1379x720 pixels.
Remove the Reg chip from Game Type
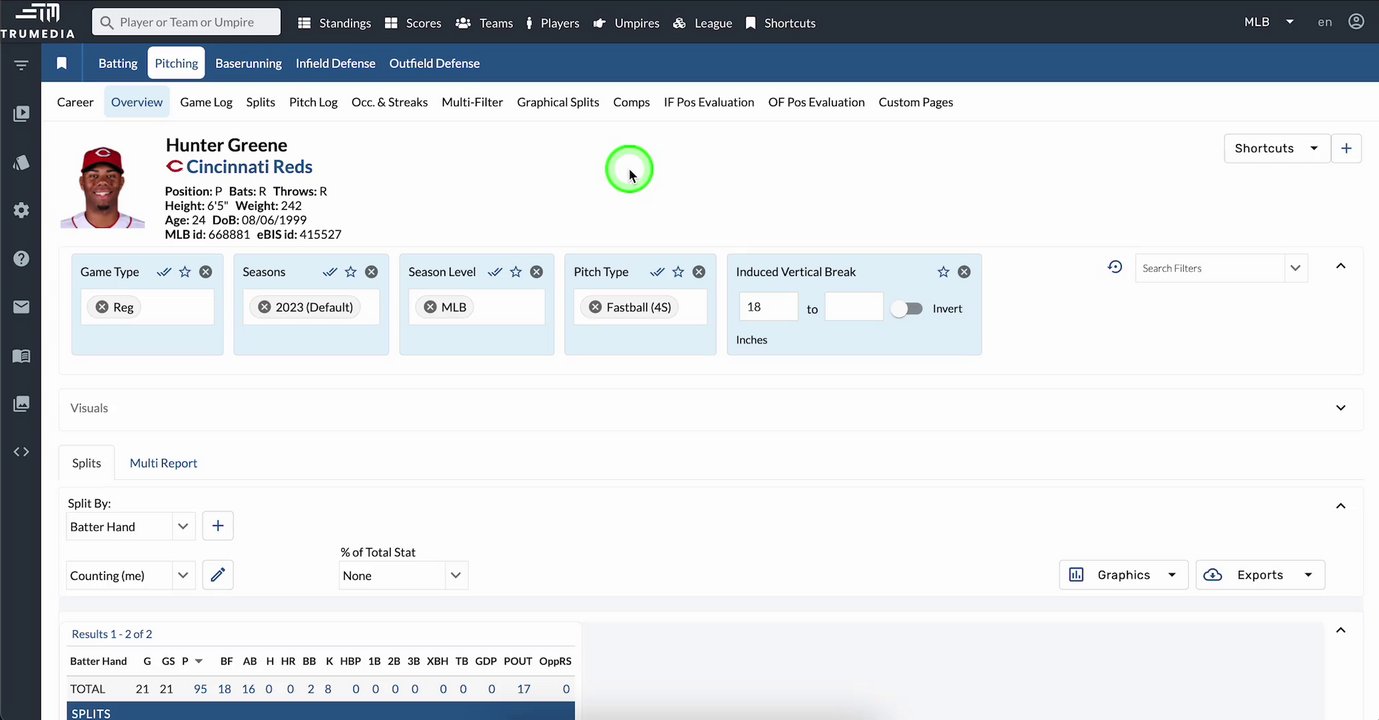pyautogui.click(x=102, y=307)
